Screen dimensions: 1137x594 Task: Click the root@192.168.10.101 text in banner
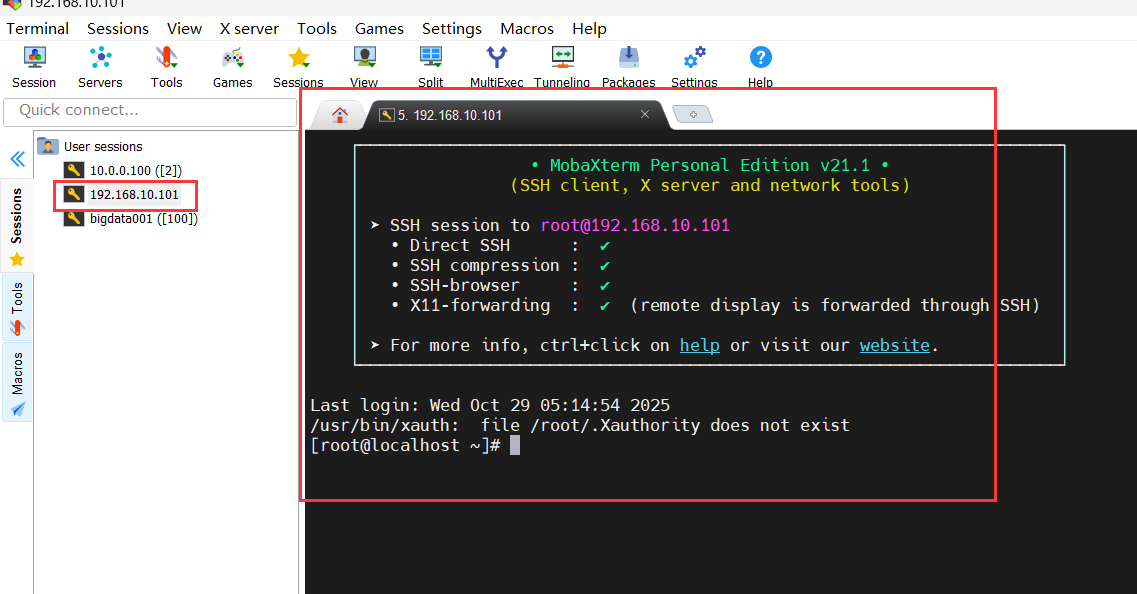pos(635,226)
